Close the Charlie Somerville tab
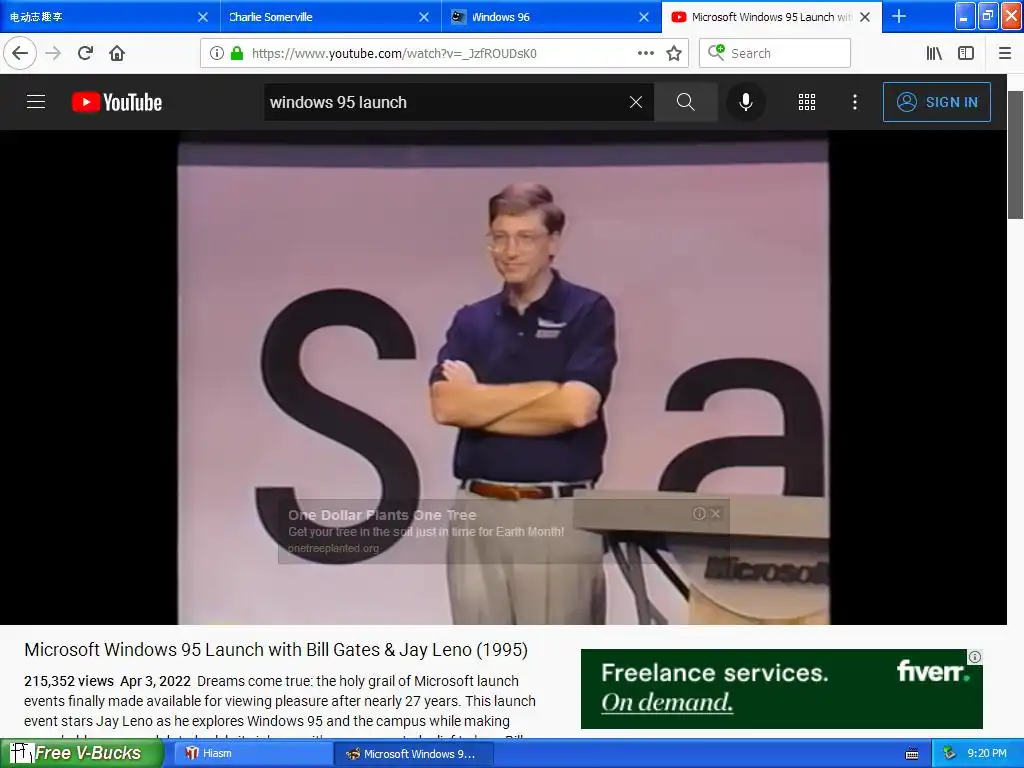Viewport: 1024px width, 768px height. click(424, 17)
